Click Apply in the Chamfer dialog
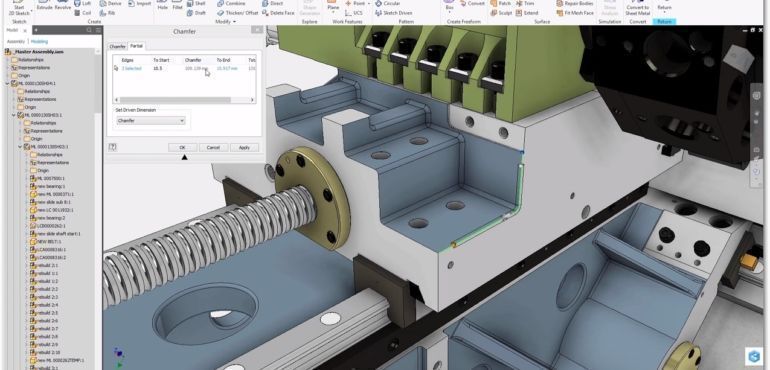770x370 pixels. click(244, 147)
